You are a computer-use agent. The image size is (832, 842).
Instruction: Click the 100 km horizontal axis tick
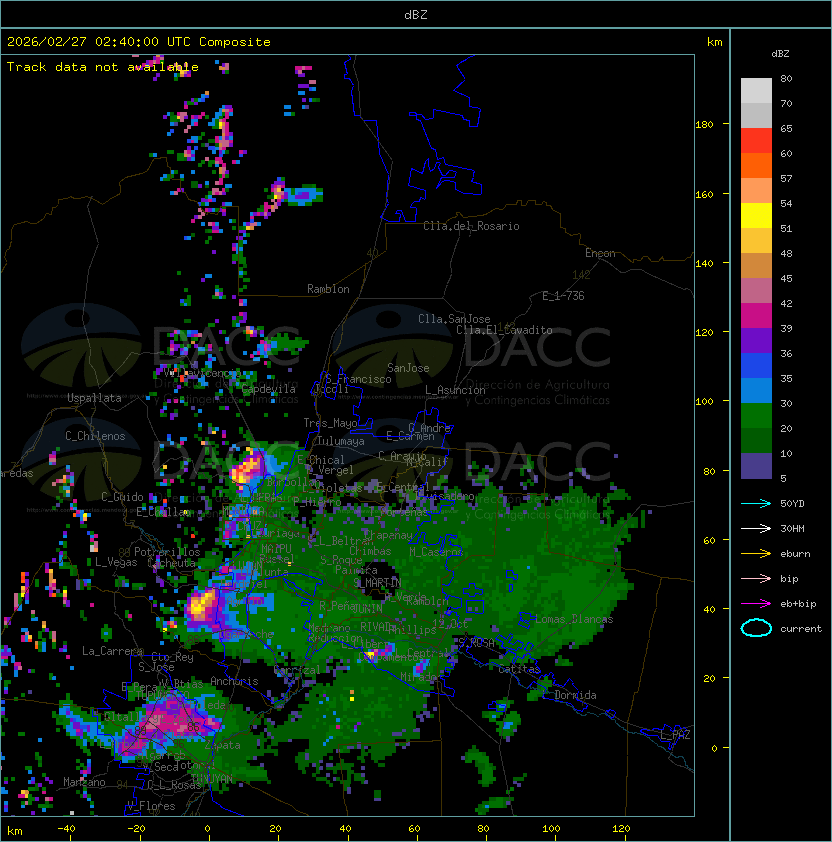pyautogui.click(x=551, y=829)
